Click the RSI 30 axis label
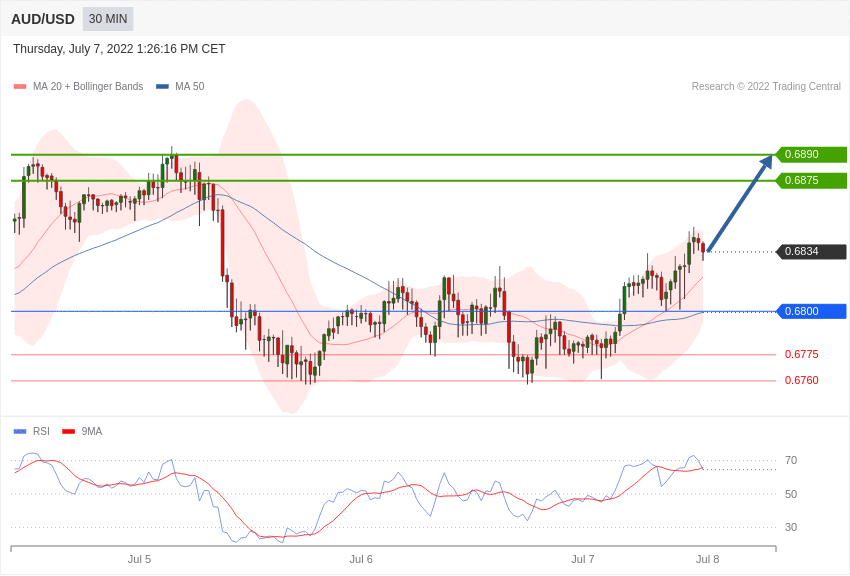This screenshot has width=850, height=576. [791, 527]
